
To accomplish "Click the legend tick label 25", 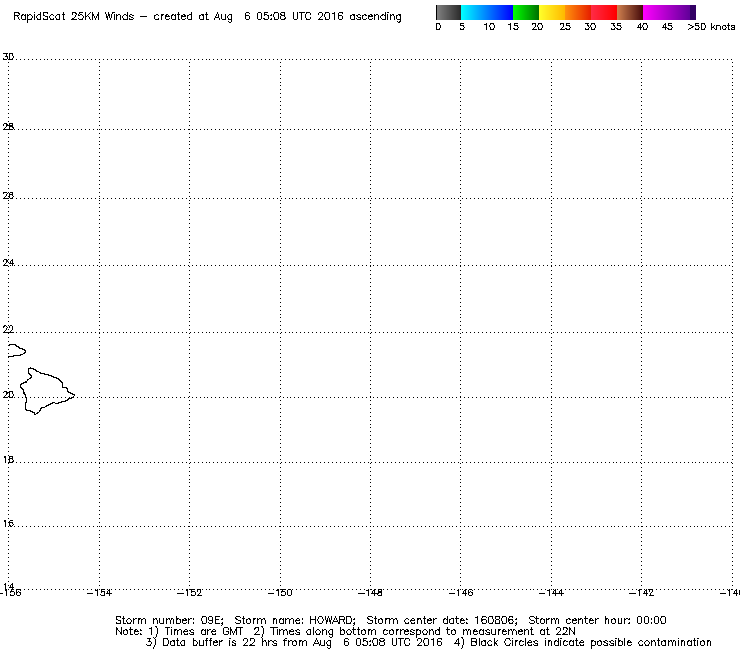I will tap(565, 27).
